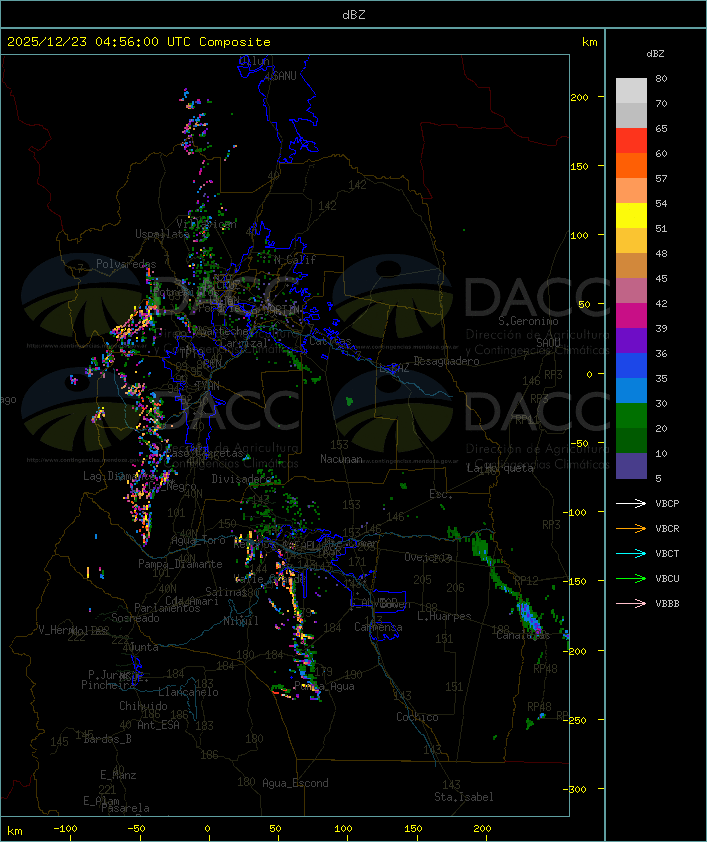Select the magenta 39–42 dBZ legend swatch

click(631, 315)
